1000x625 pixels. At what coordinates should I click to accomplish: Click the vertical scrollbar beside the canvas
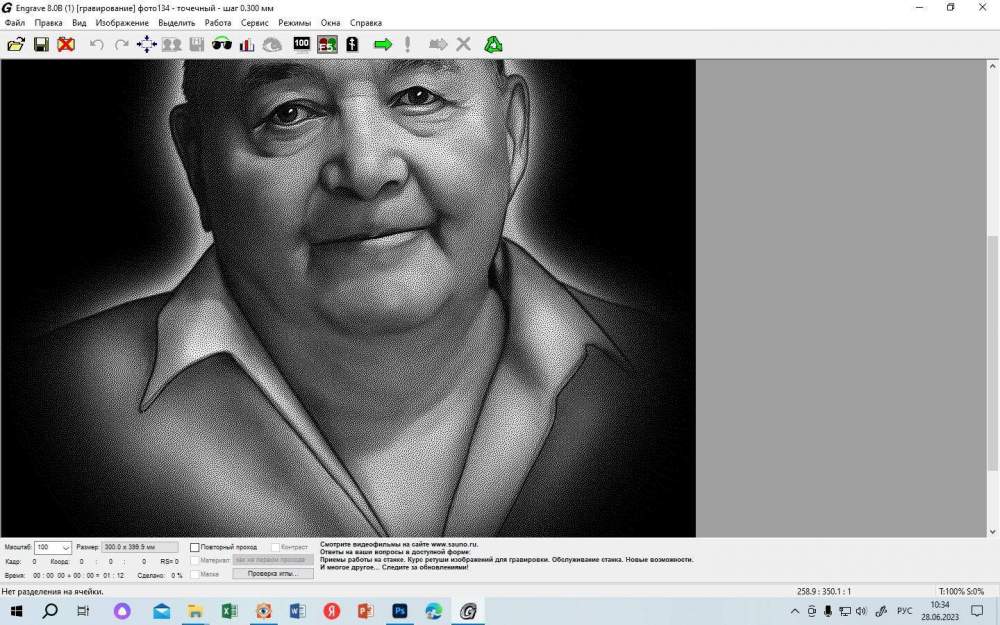[992, 300]
